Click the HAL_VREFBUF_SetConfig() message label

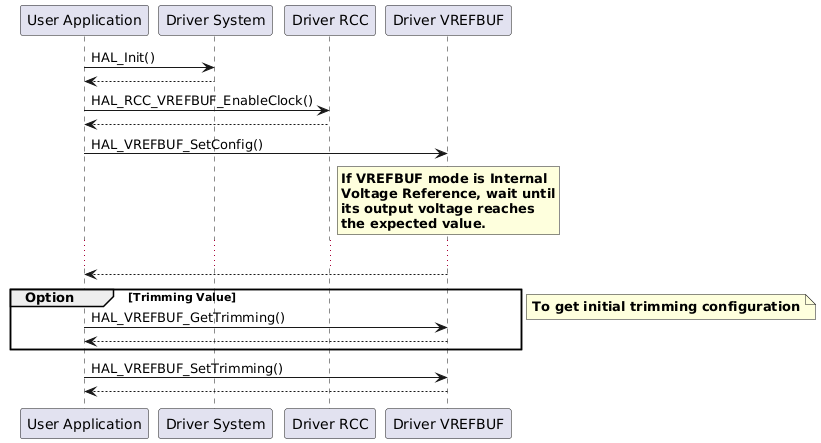[177, 145]
